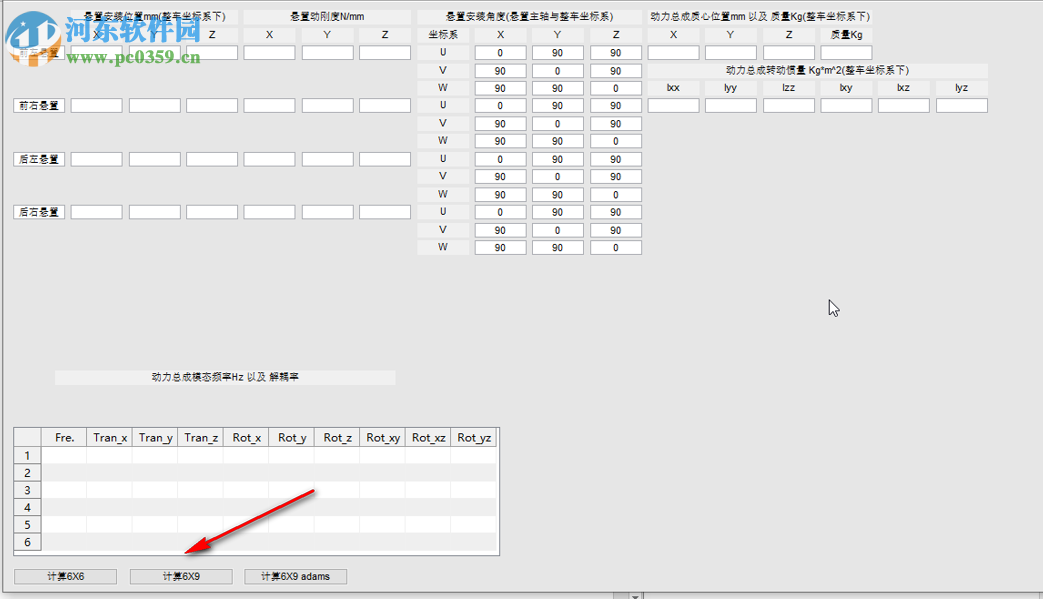Screen dimensions: 1043x616
Task: Select the Rot_x column header
Action: pyautogui.click(x=246, y=437)
